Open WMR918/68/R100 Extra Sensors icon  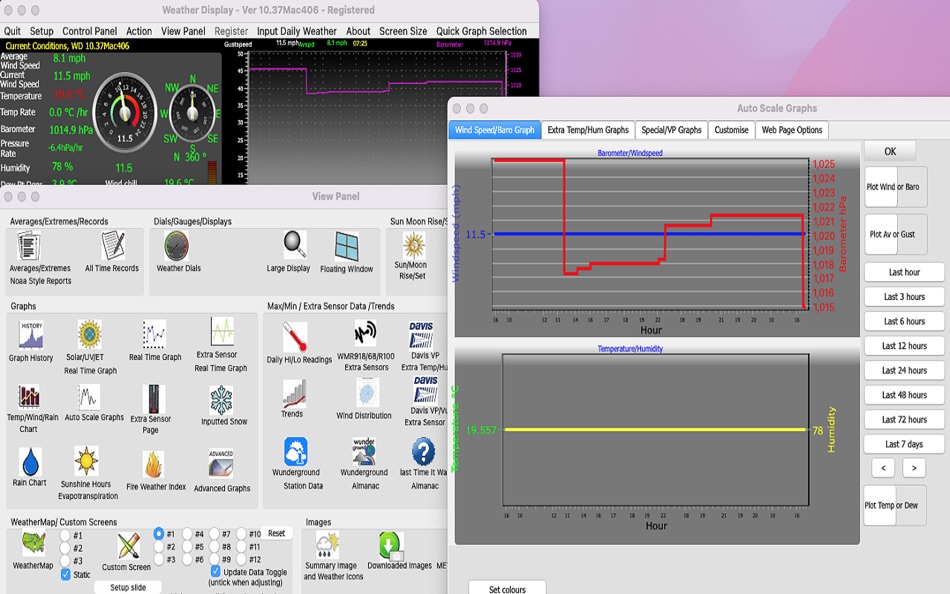tap(365, 334)
